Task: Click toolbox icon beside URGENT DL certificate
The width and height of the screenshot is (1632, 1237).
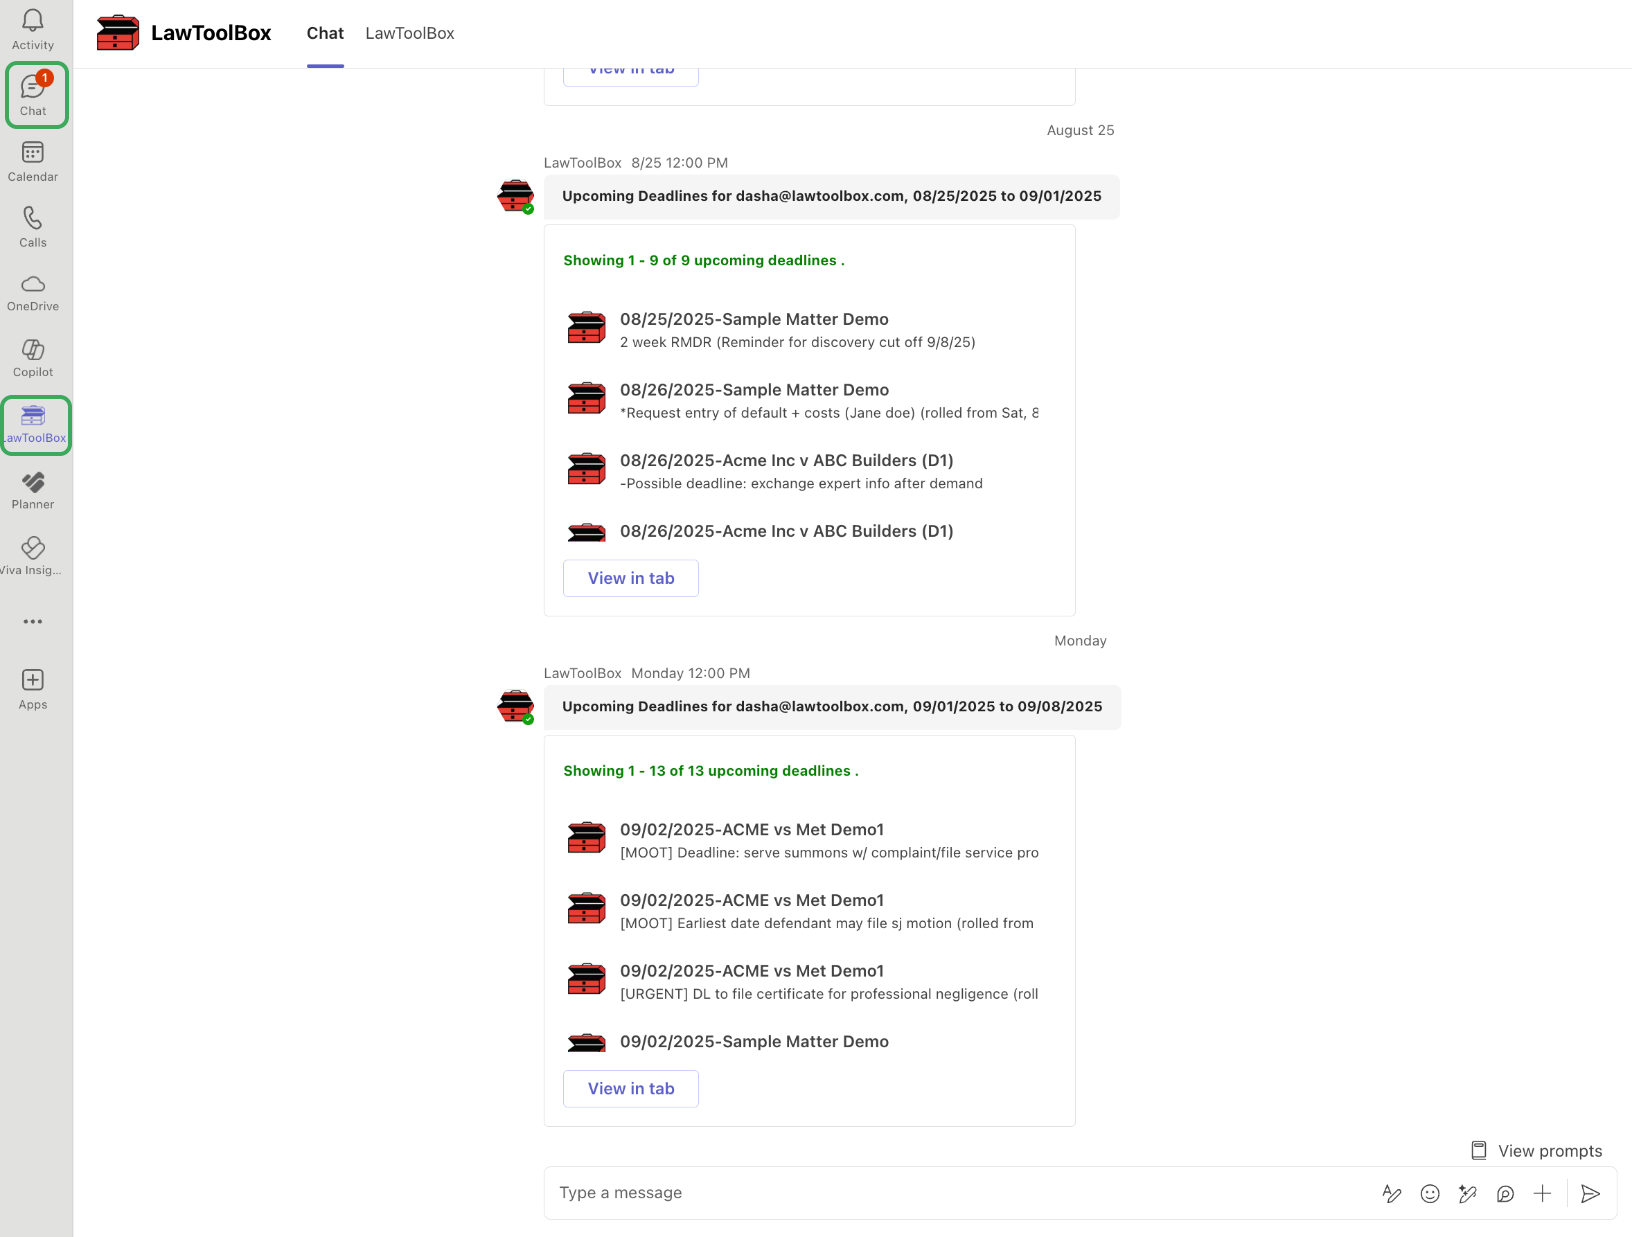Action: pyautogui.click(x=587, y=980)
